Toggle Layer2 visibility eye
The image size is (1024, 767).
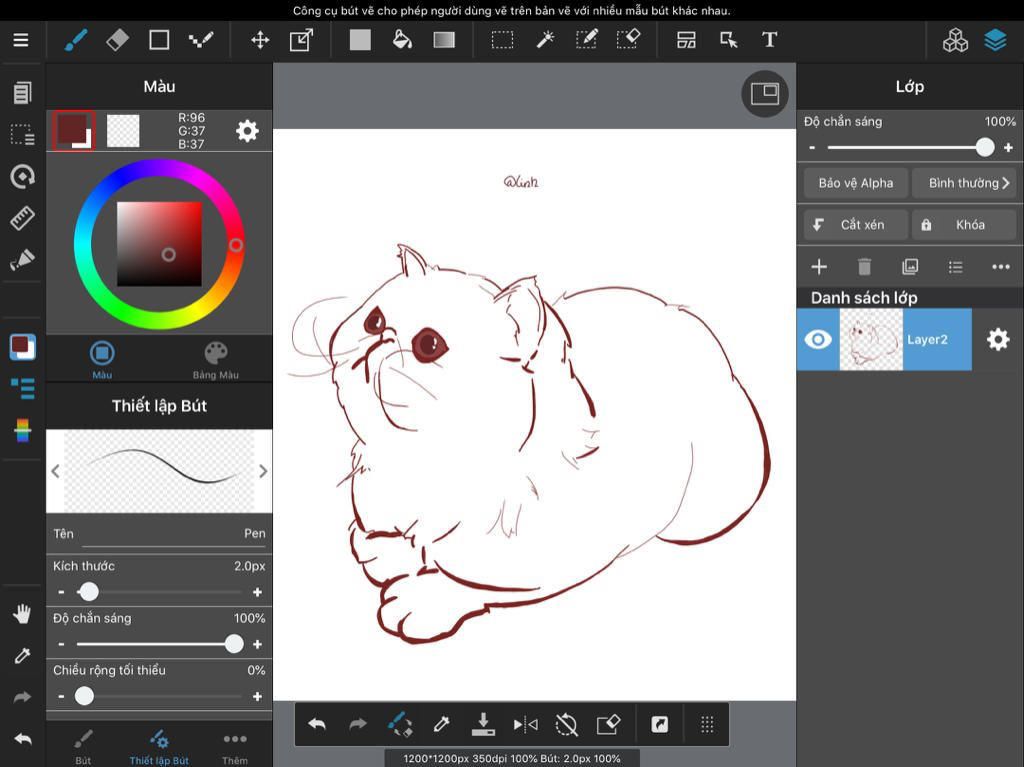(818, 339)
